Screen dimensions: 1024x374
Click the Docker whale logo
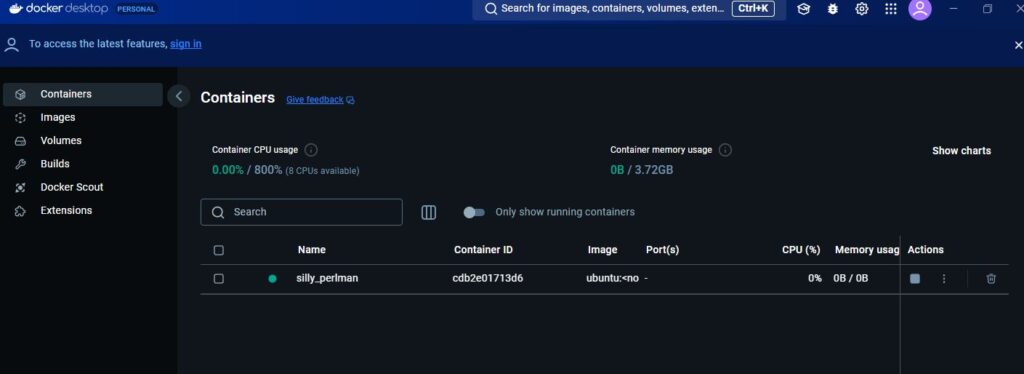(x=16, y=8)
